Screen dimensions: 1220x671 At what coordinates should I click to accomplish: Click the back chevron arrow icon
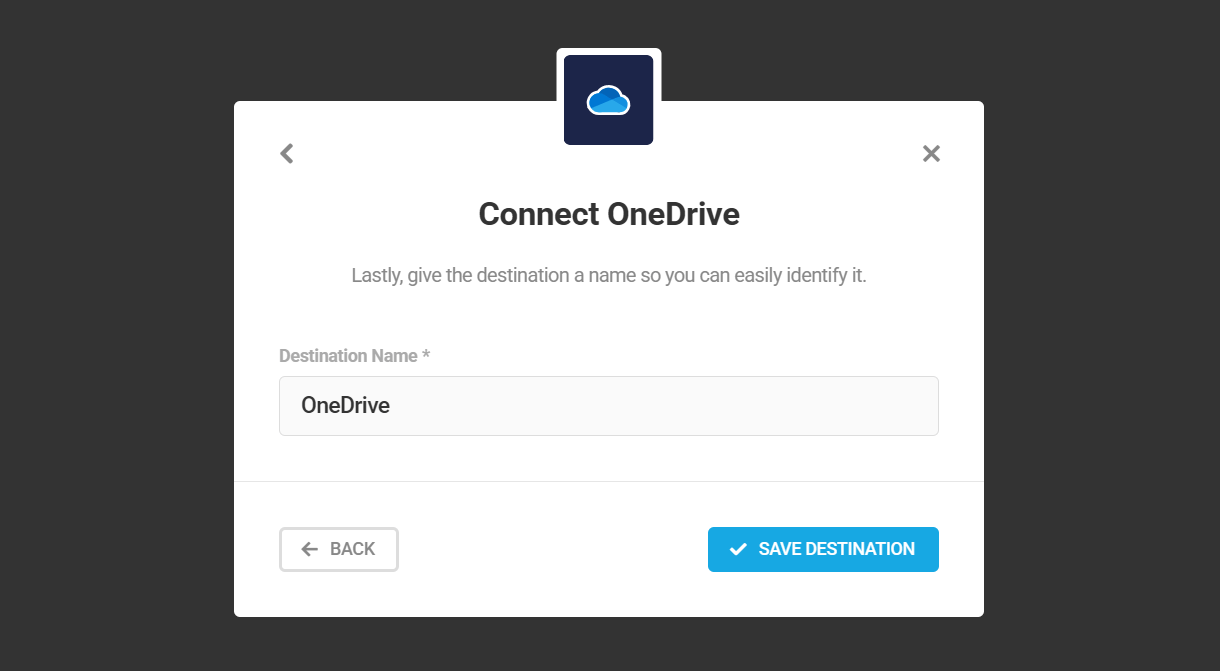[287, 153]
